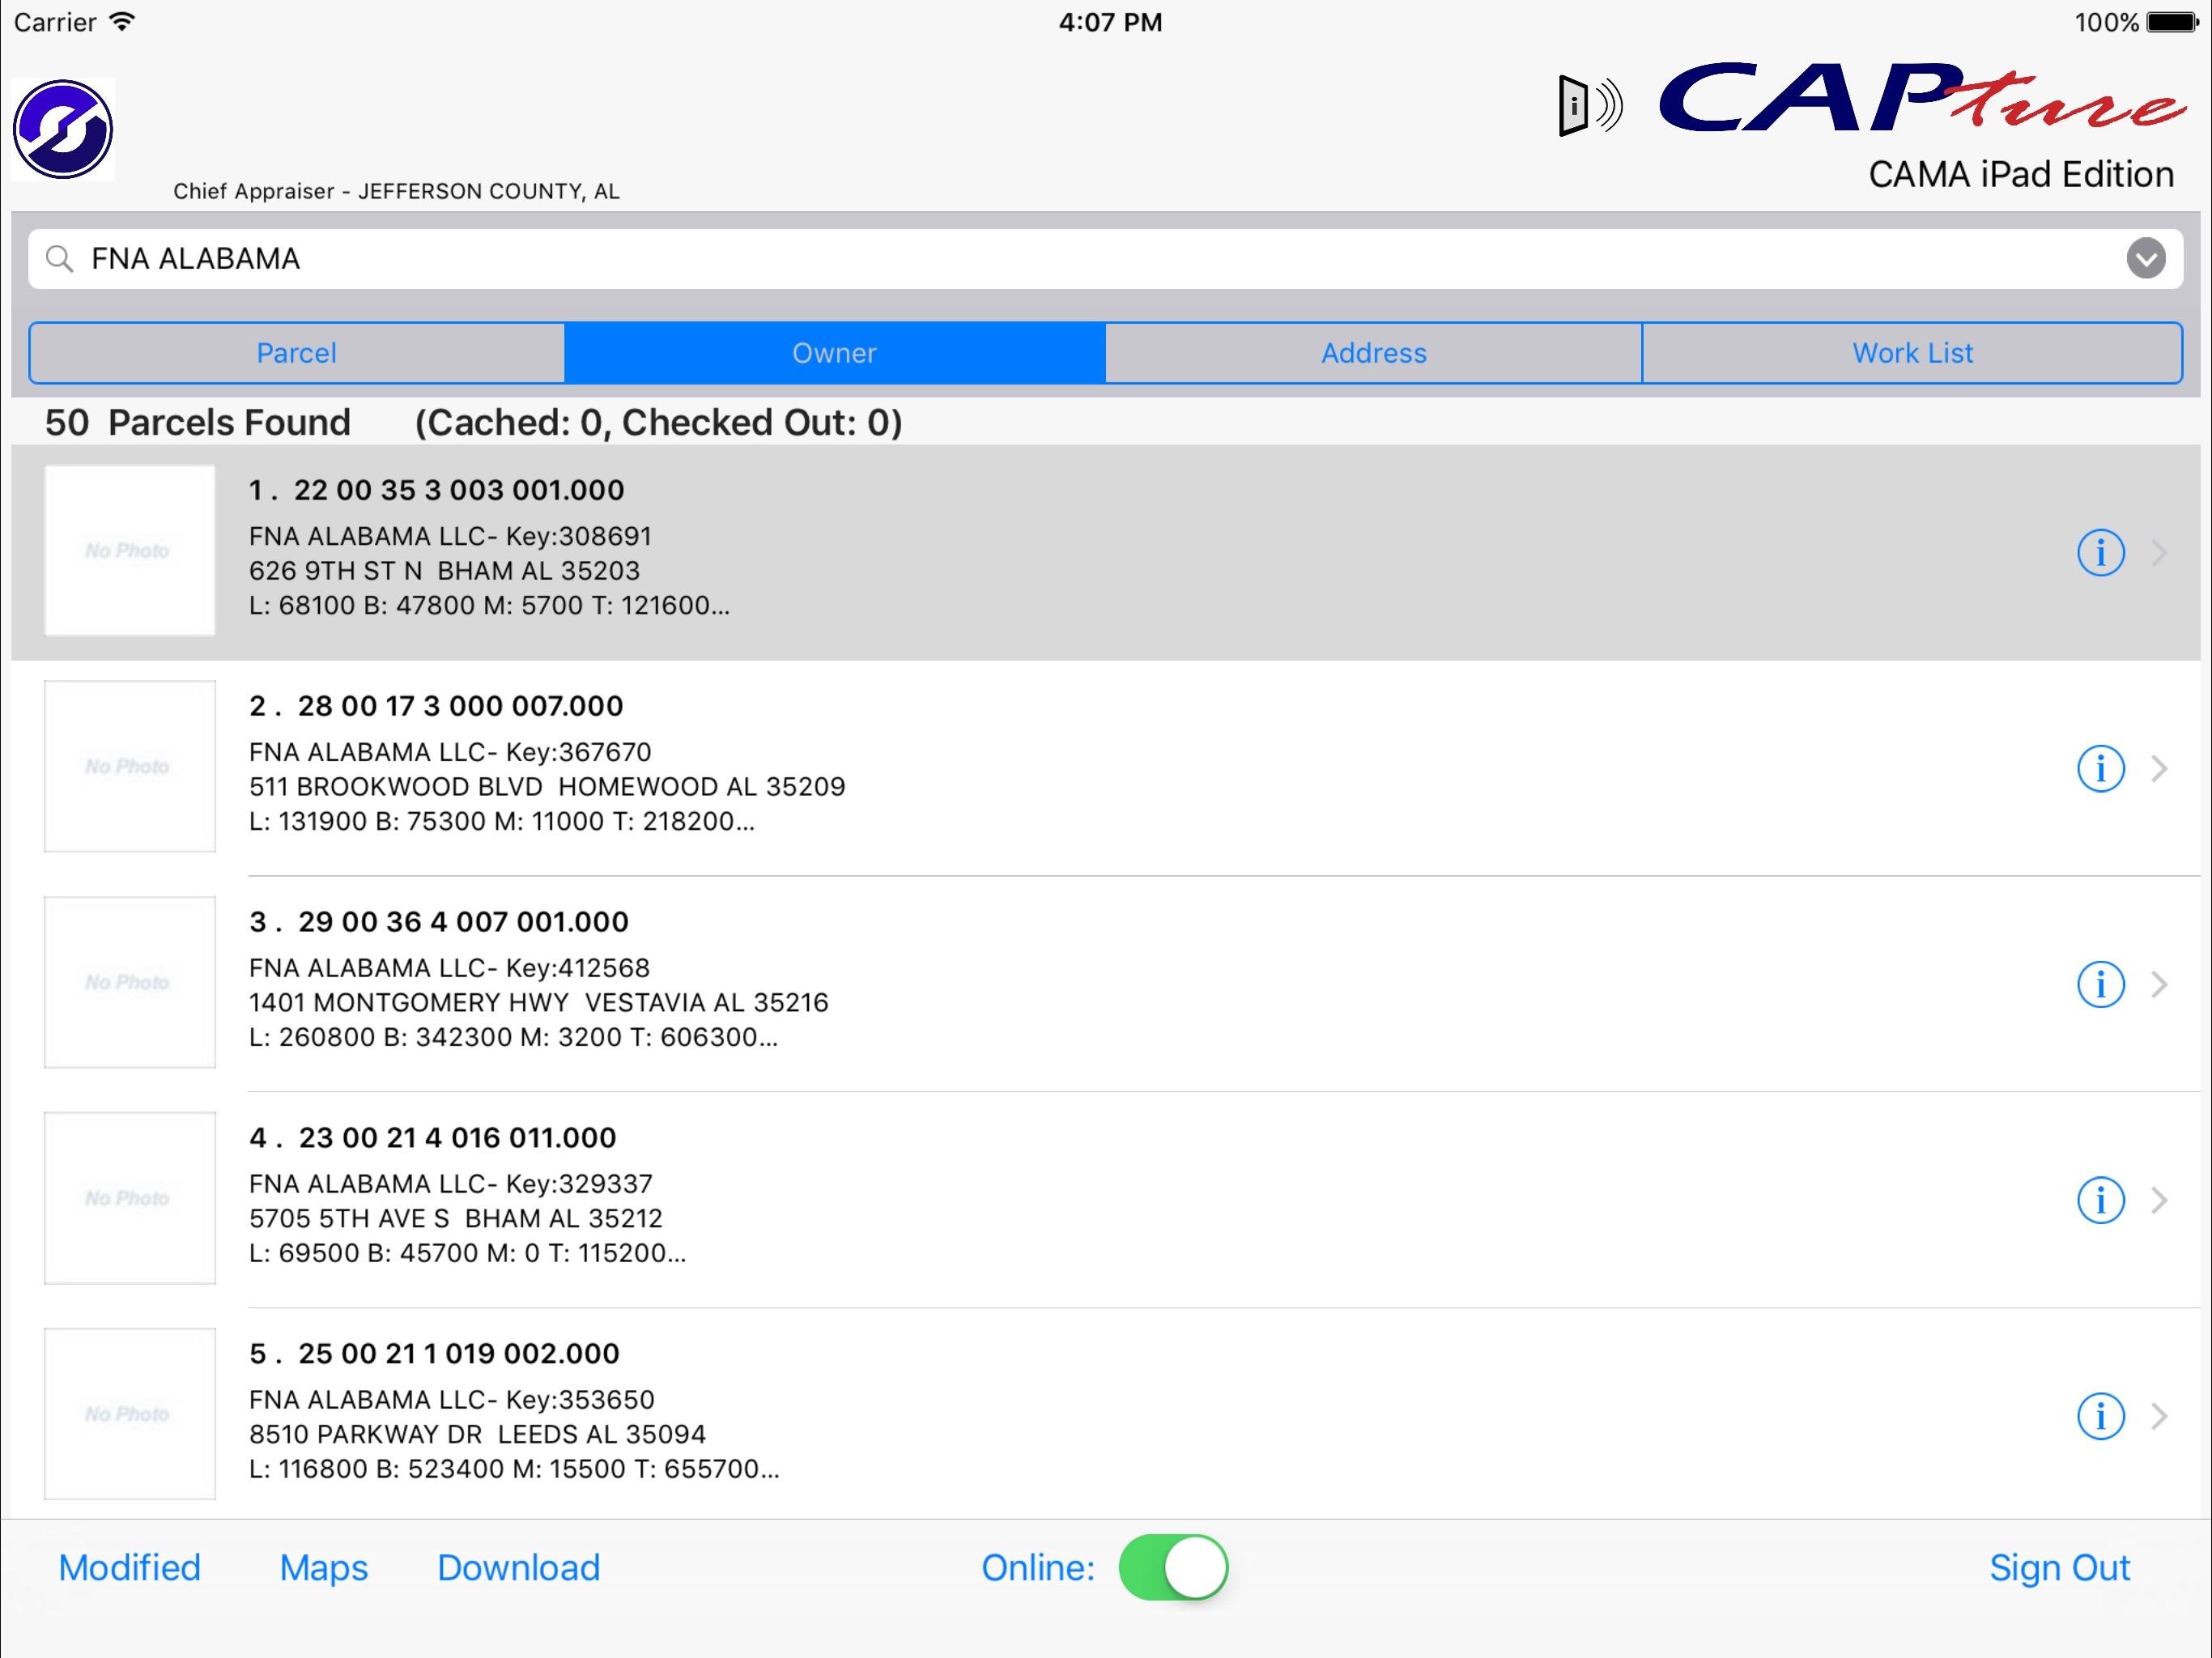Sign Out of the app

coord(2060,1568)
